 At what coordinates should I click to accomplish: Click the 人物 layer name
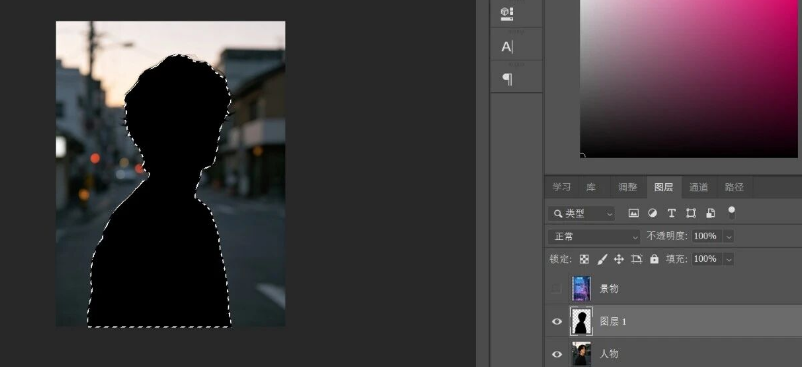click(609, 354)
